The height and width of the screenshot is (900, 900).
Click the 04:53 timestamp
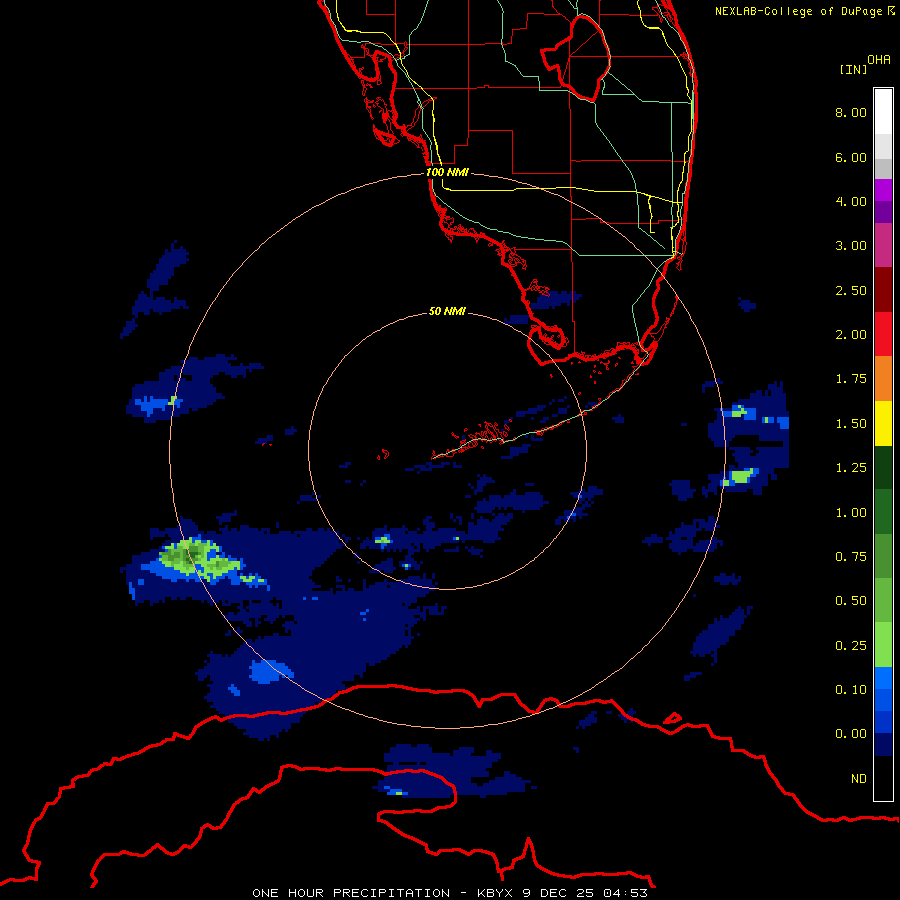626,893
